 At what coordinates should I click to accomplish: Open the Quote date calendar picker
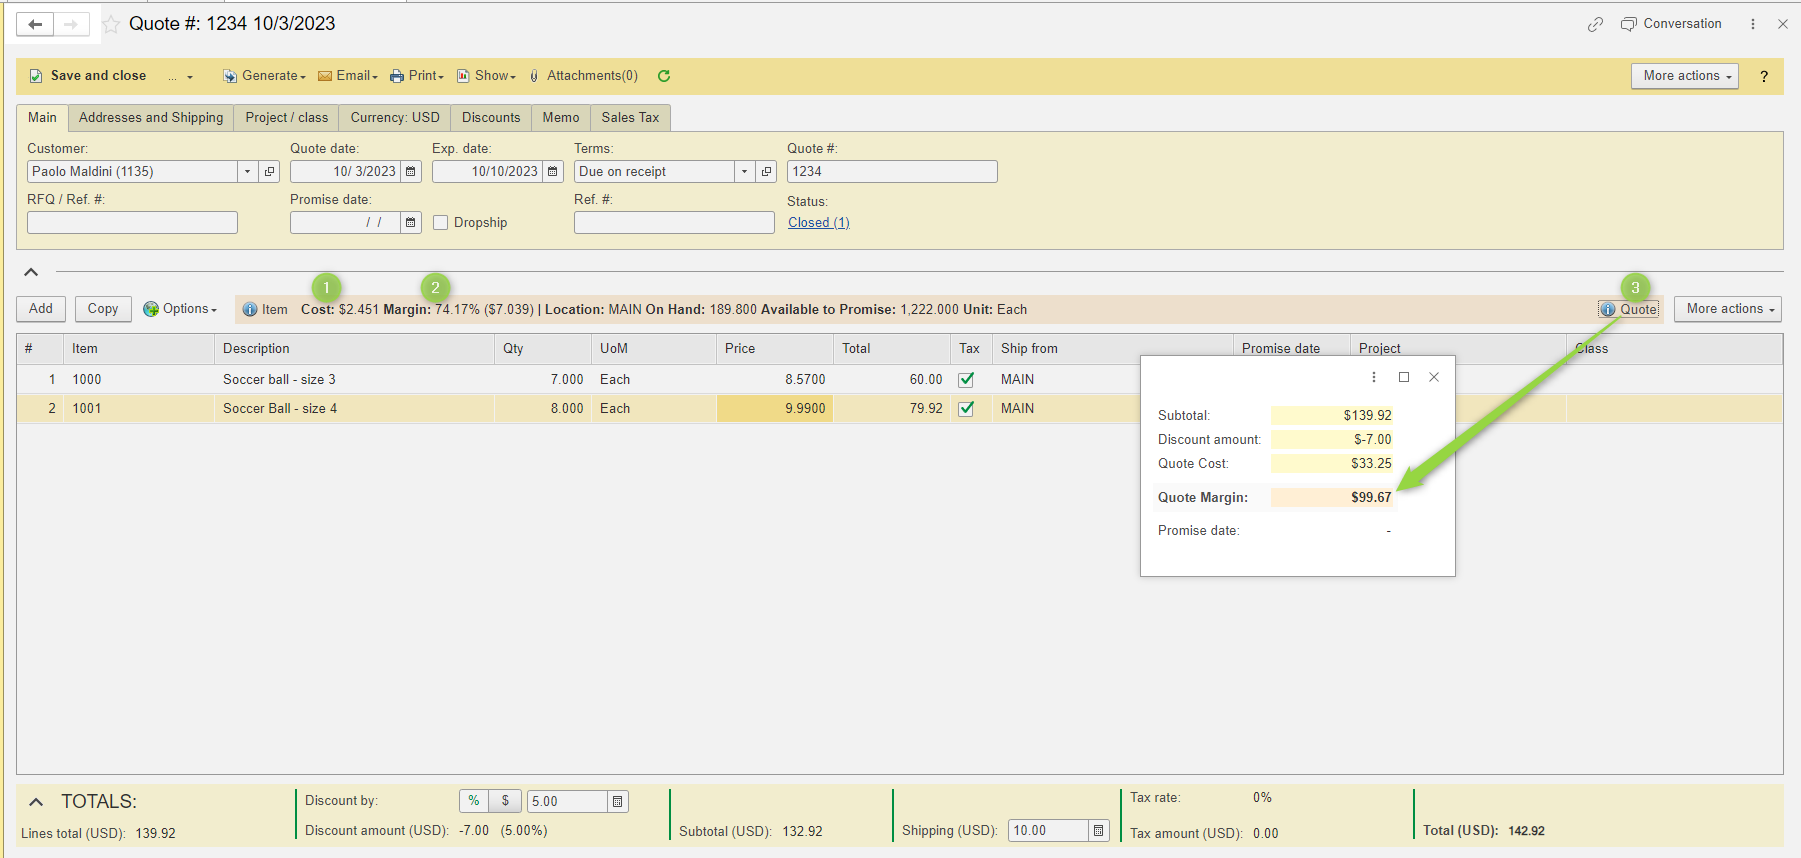tap(411, 172)
